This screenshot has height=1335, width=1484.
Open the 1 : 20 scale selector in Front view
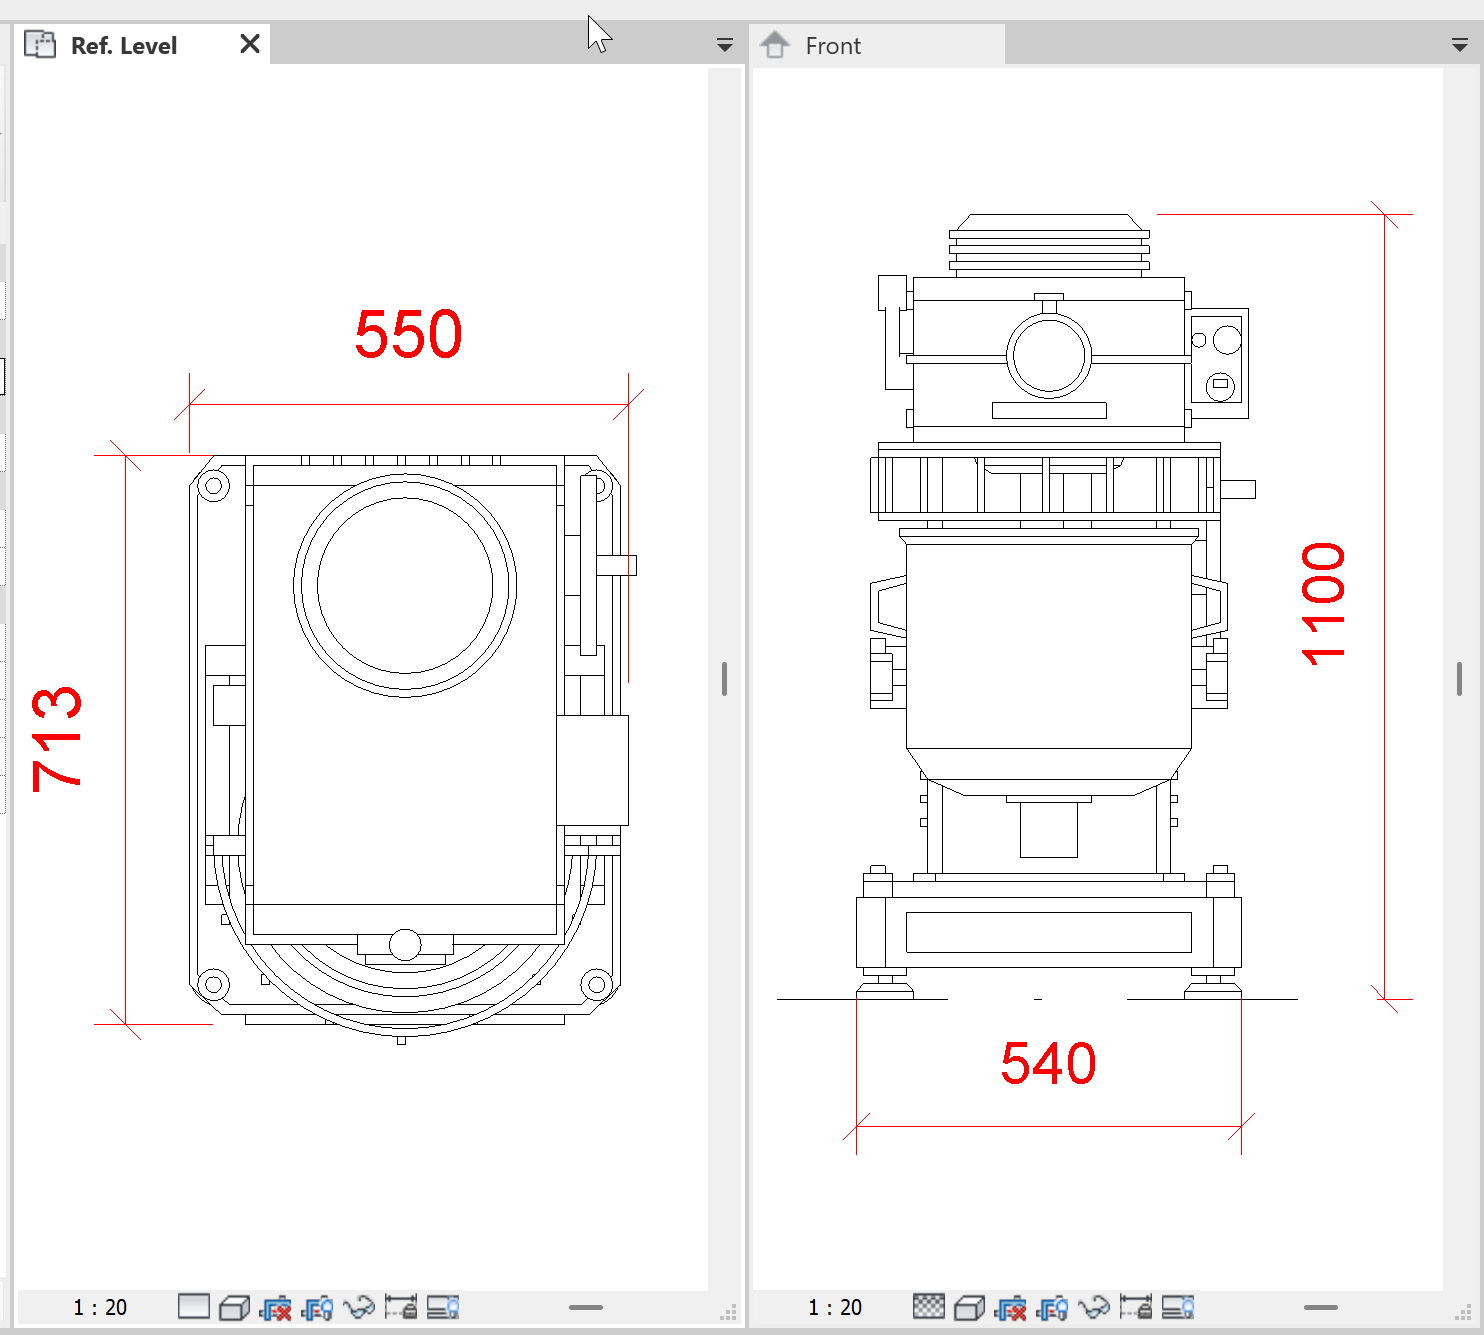[x=835, y=1307]
